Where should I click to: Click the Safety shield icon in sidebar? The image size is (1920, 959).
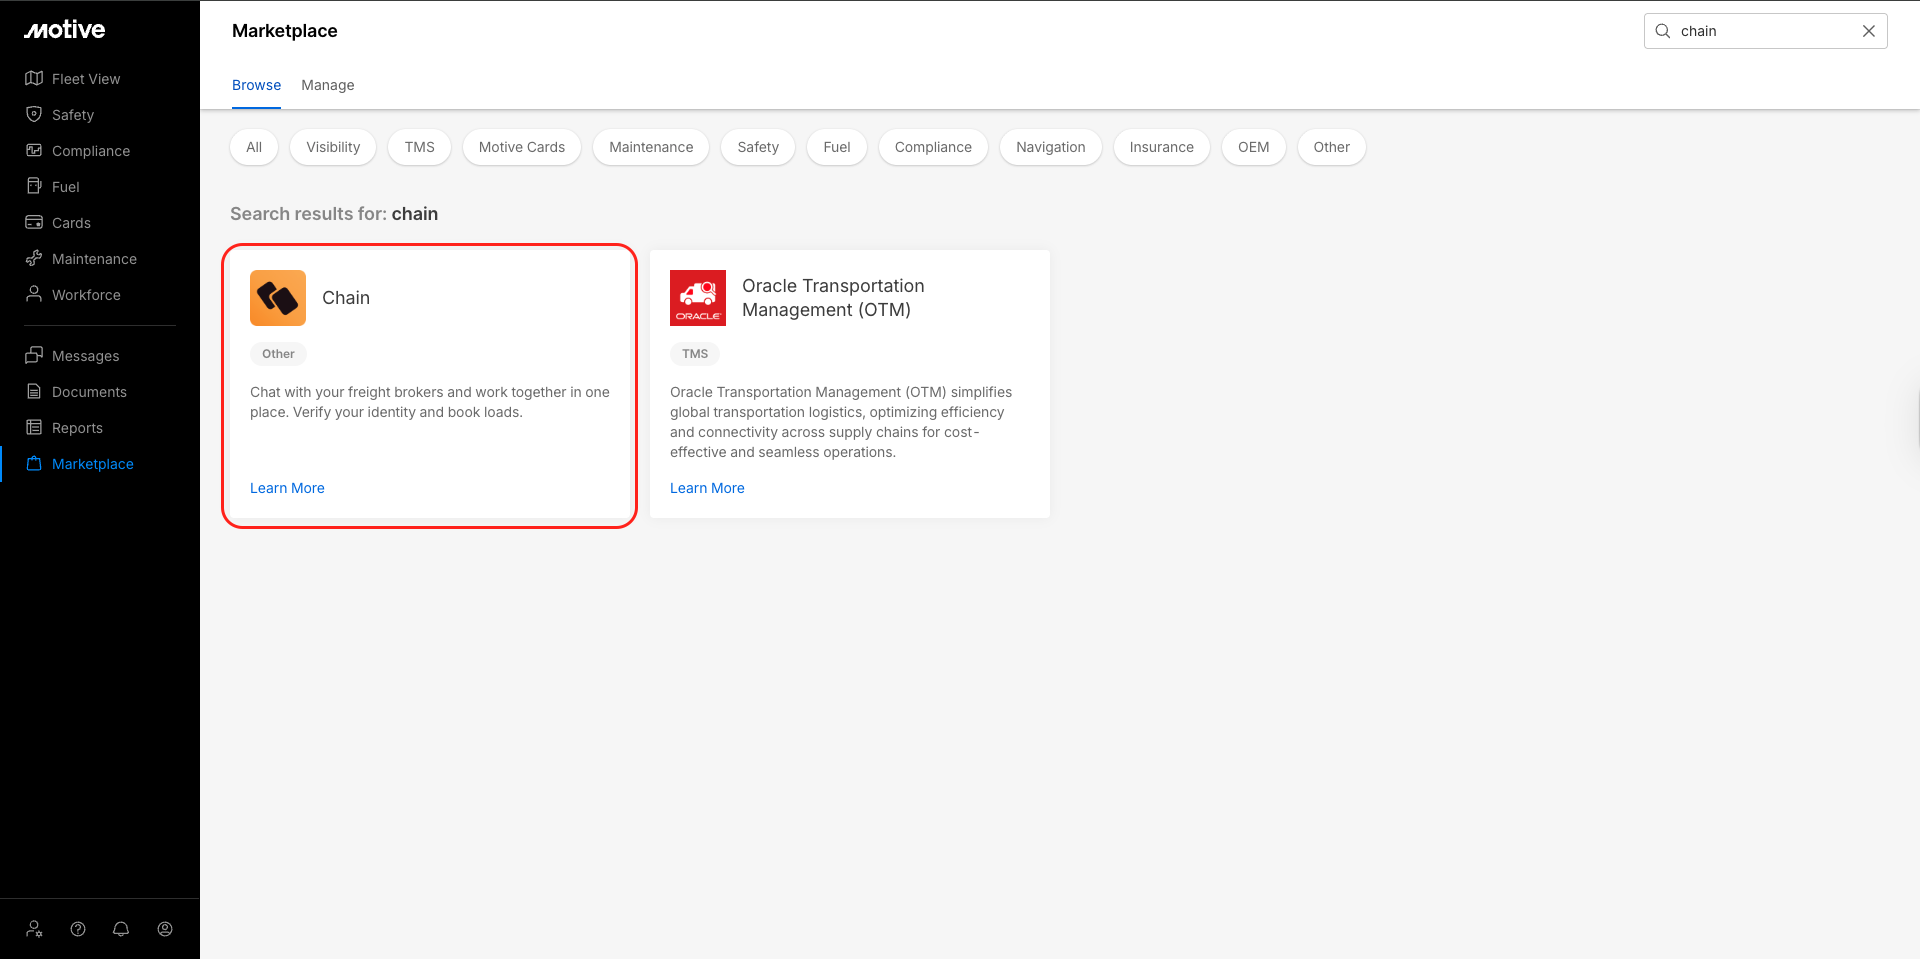coord(34,115)
